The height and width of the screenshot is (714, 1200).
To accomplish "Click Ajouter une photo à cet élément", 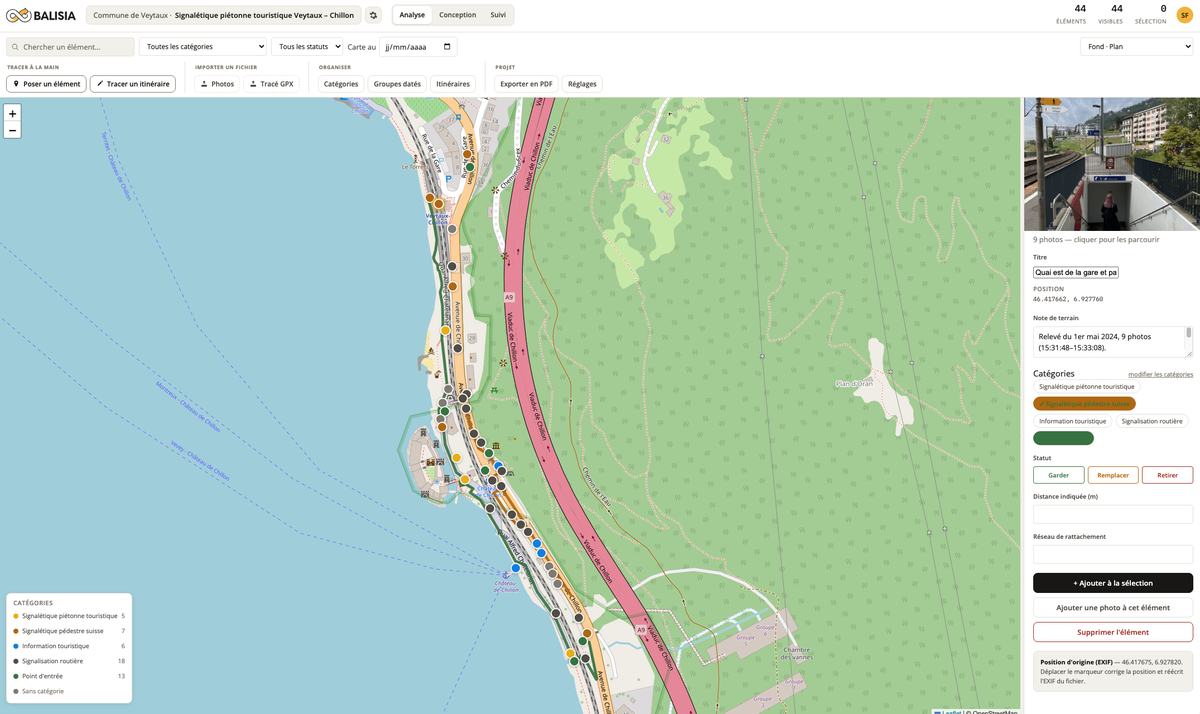I will tap(1113, 607).
